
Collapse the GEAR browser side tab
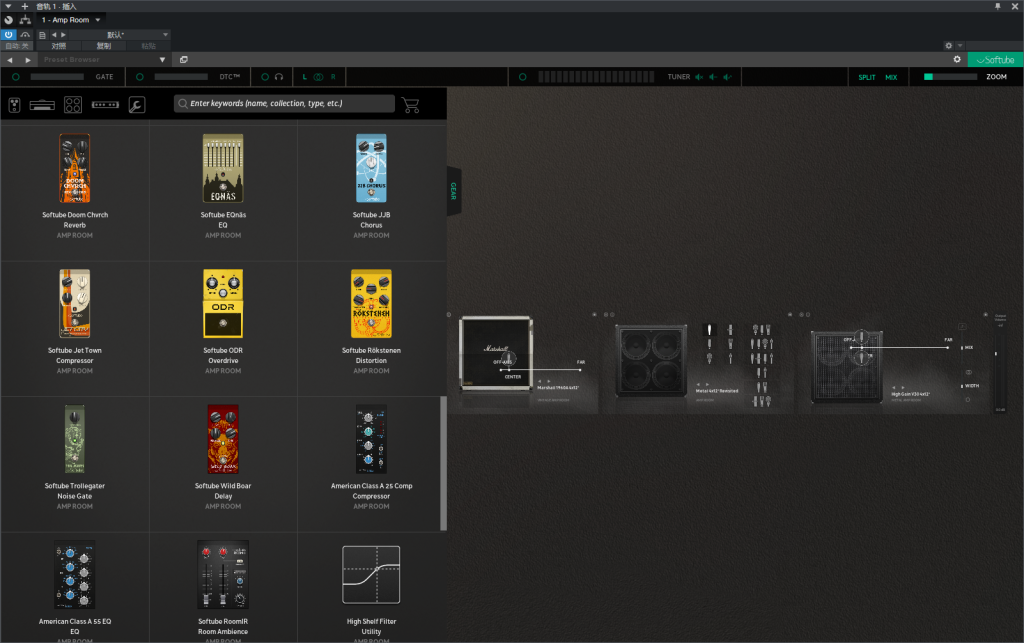(454, 191)
